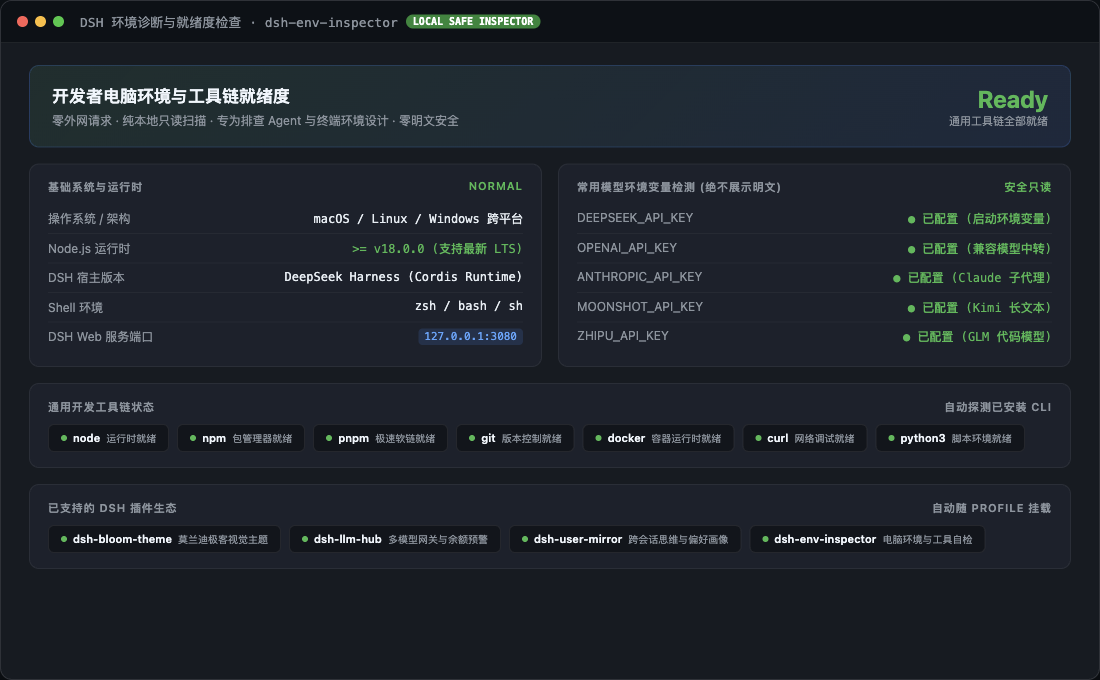
Task: Click the dsh-env-inspector plugin chip
Action: (x=867, y=539)
